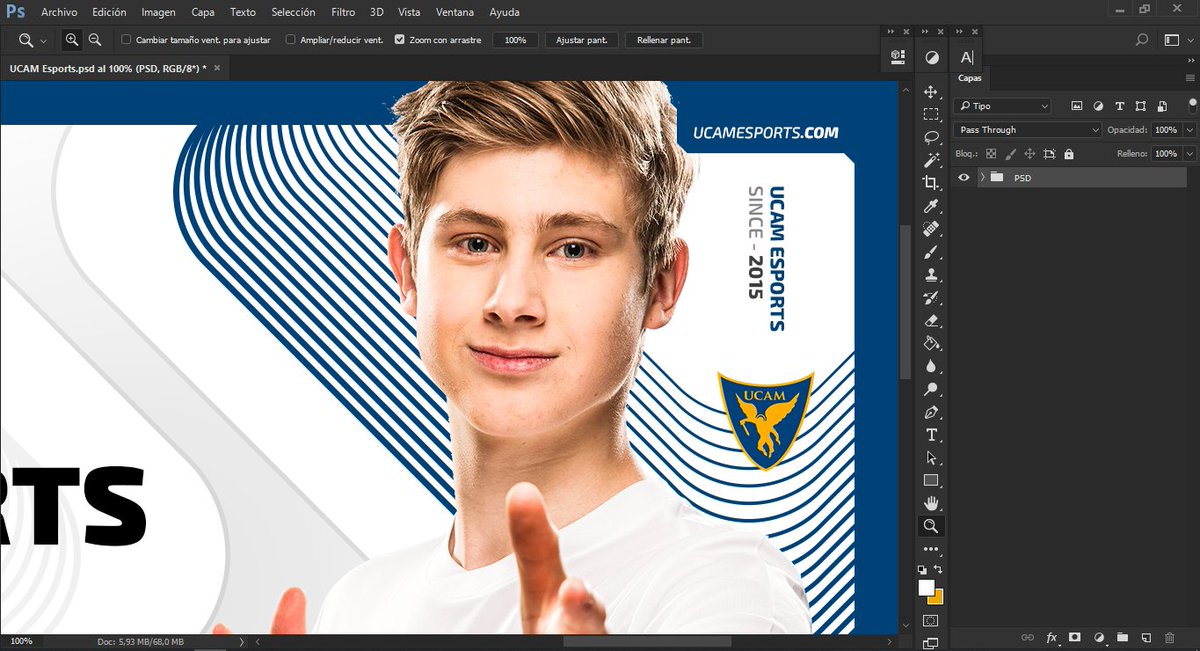1200x651 pixels.
Task: Select the Clone Stamp tool
Action: coord(931,275)
